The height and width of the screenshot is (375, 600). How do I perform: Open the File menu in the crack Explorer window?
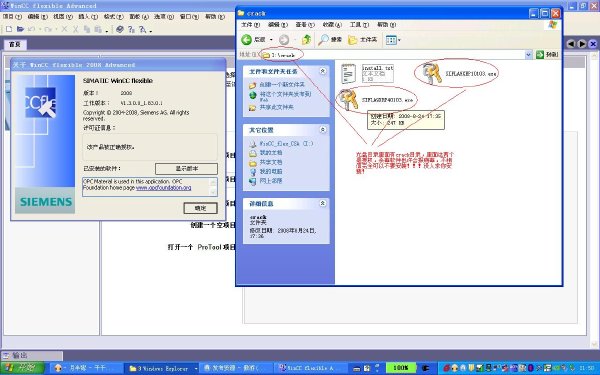[x=250, y=24]
